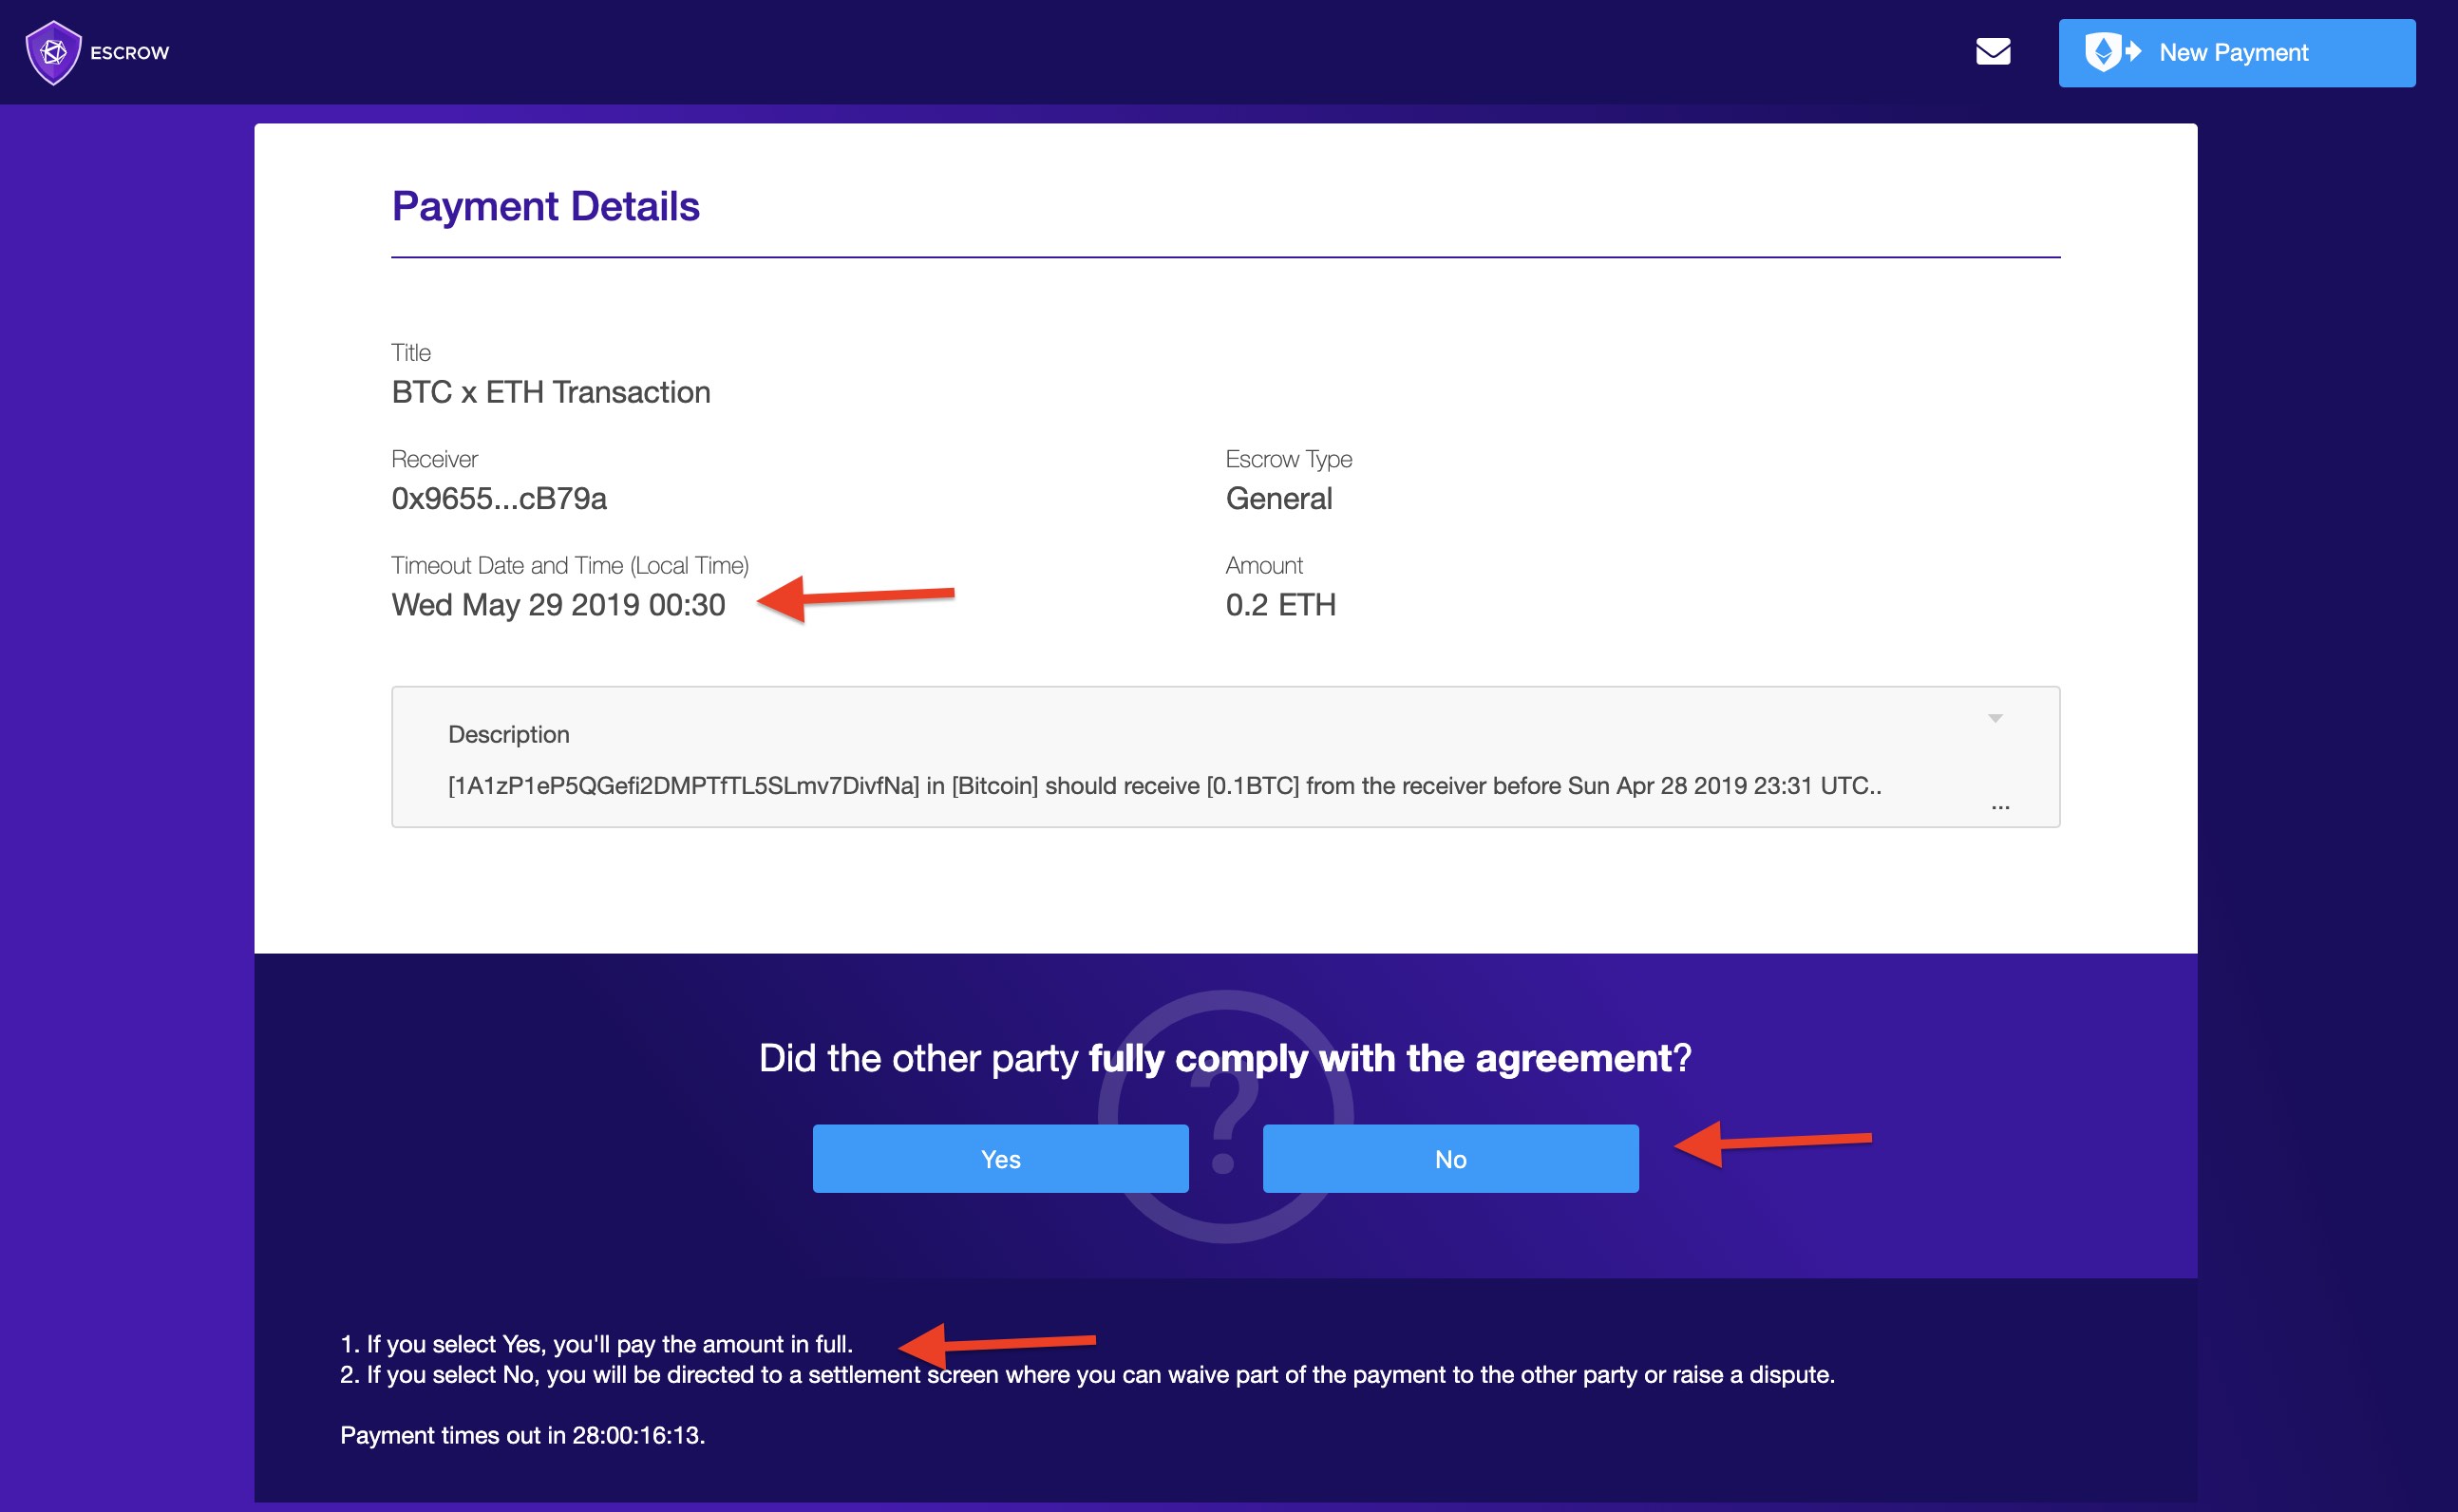The width and height of the screenshot is (2458, 1512).
Task: Click the BTC x ETH Transaction title
Action: pyautogui.click(x=551, y=392)
